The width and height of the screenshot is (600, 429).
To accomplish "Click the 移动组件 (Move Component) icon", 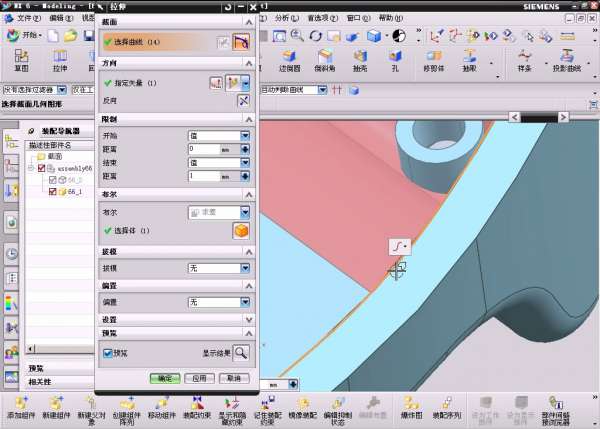I will (161, 400).
